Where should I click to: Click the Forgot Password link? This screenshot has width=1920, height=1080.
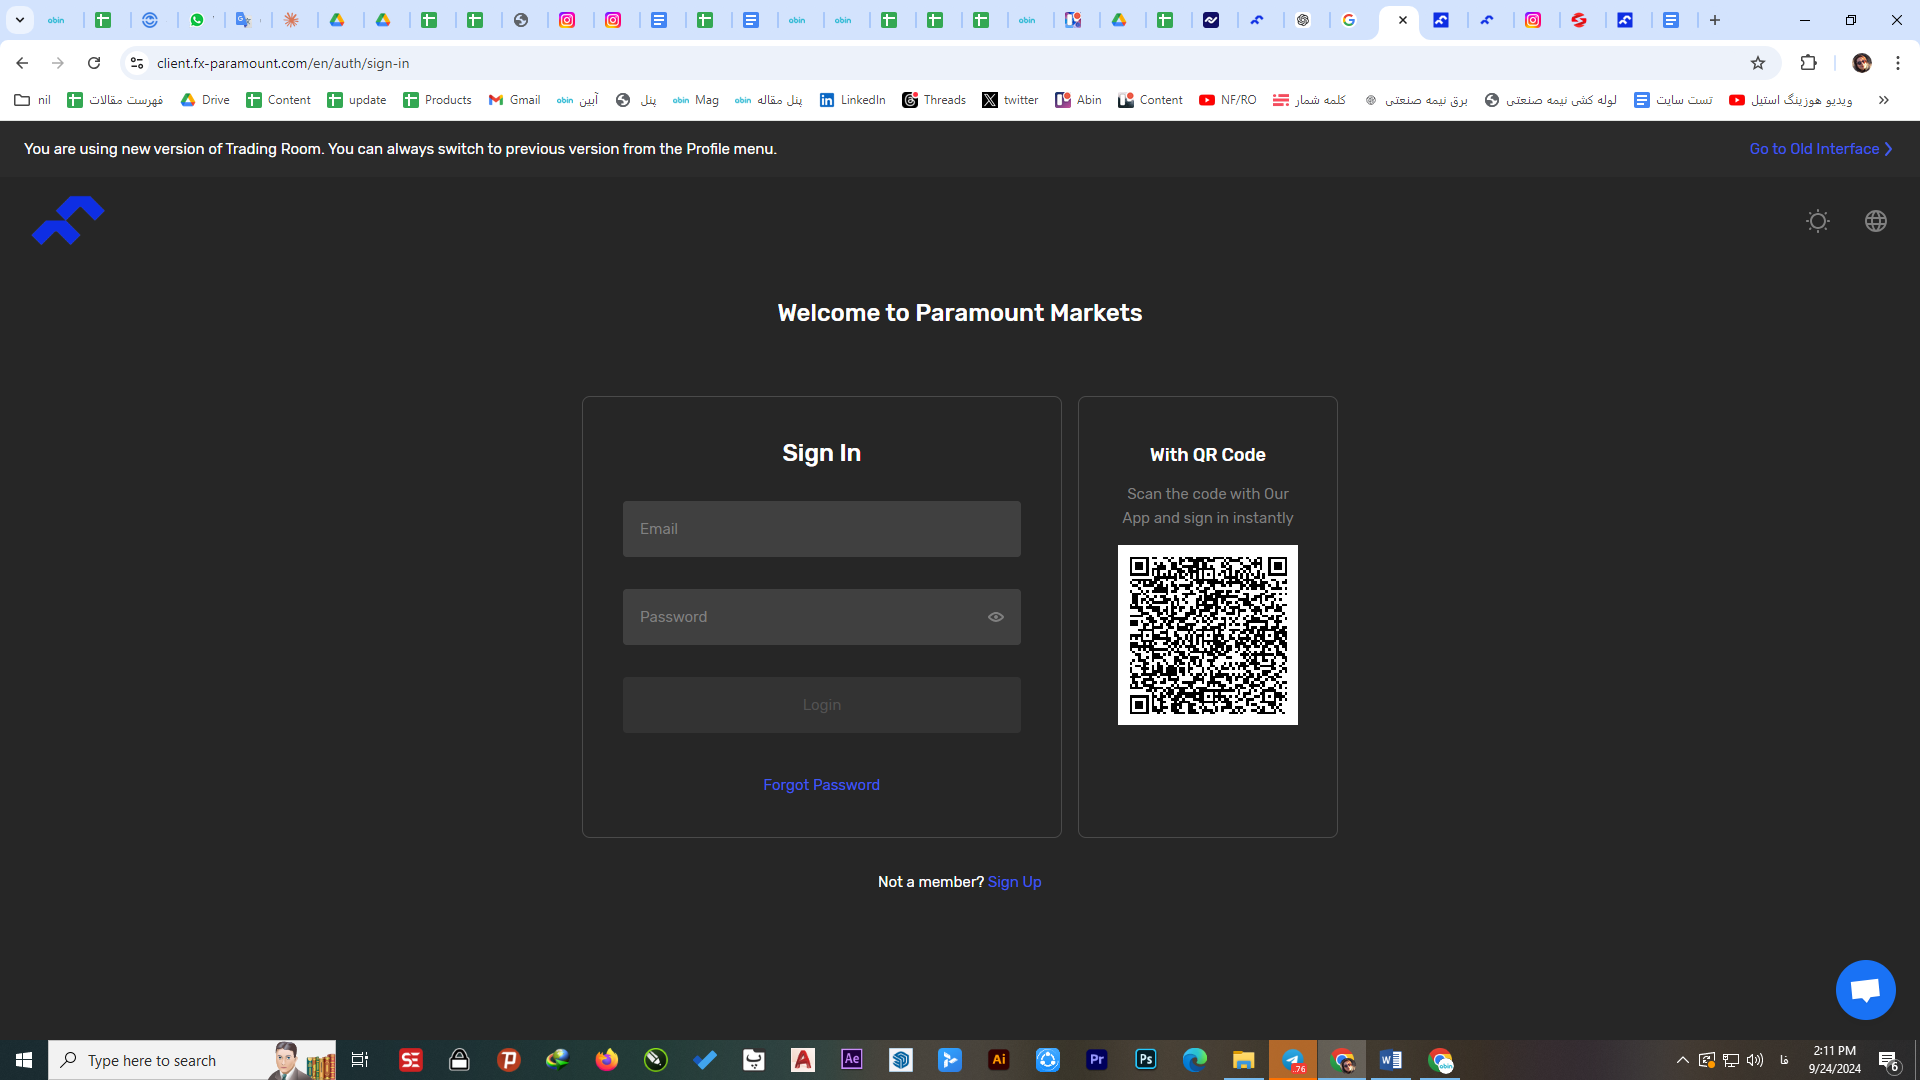822,785
